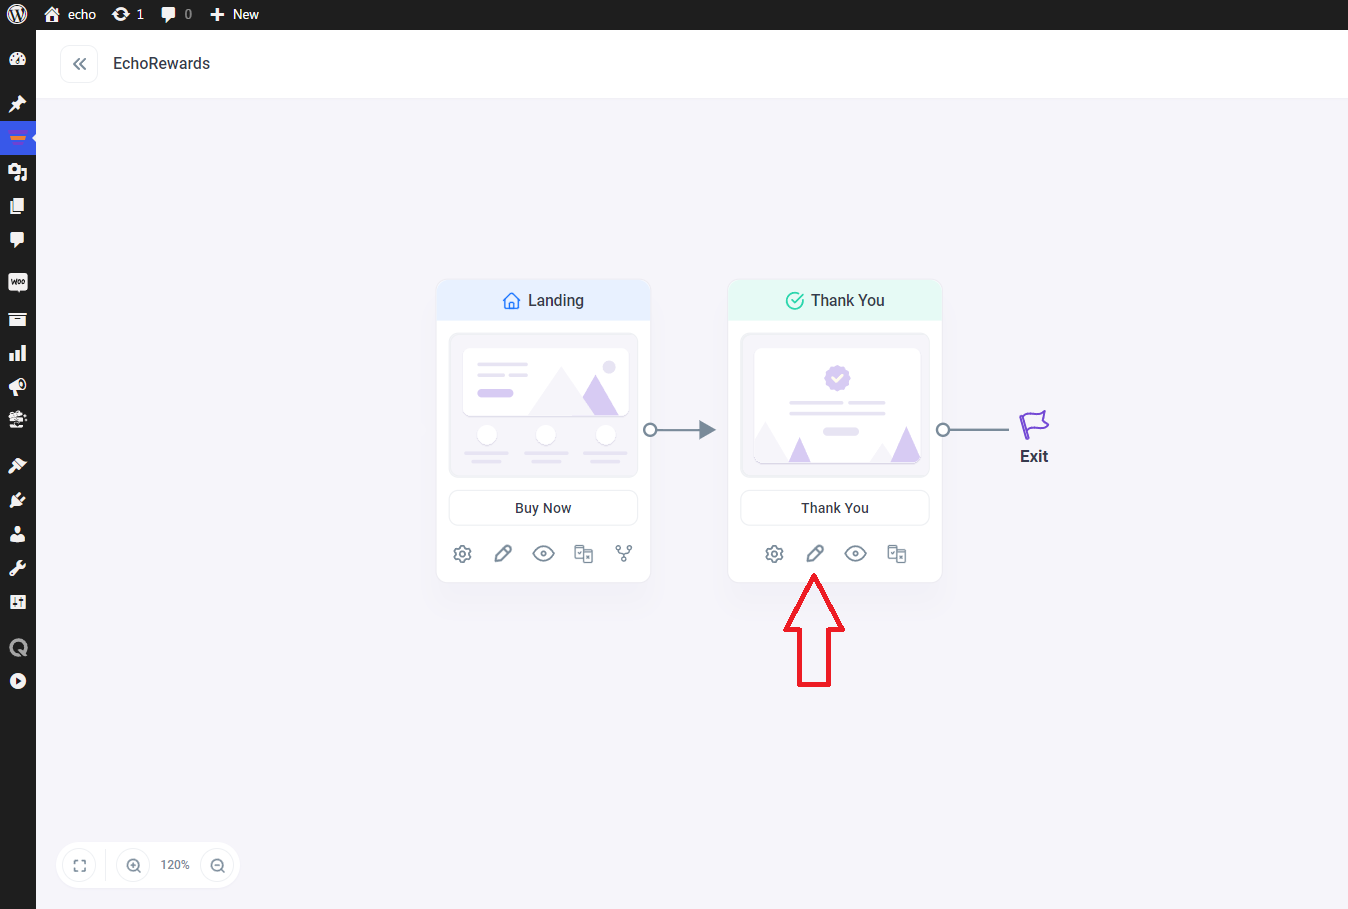
Task: Open settings gear on Landing step
Action: (x=462, y=554)
